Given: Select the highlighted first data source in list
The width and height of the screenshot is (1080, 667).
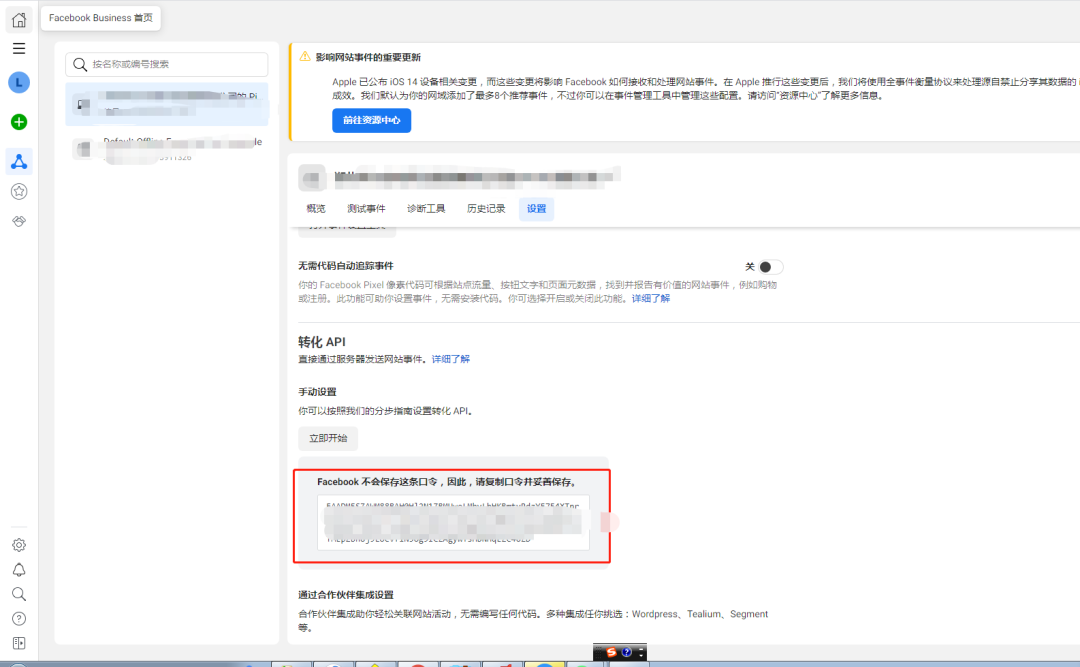Looking at the screenshot, I should coord(167,104).
